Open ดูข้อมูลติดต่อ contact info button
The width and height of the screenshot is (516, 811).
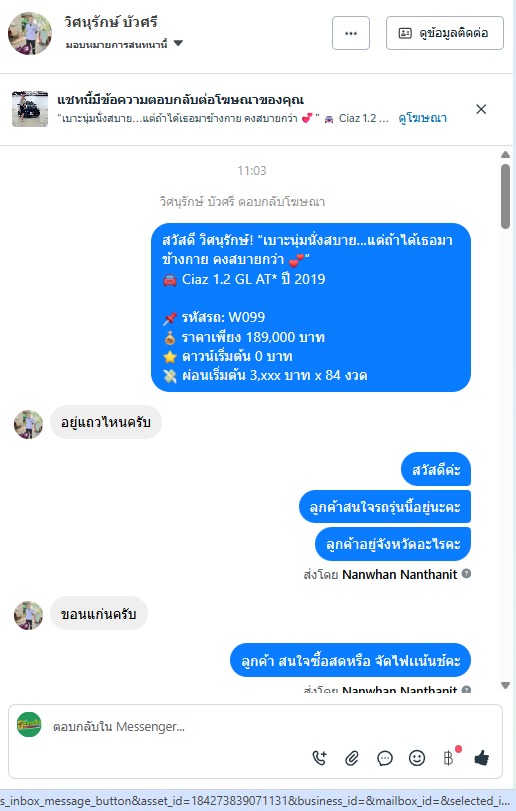[x=445, y=33]
